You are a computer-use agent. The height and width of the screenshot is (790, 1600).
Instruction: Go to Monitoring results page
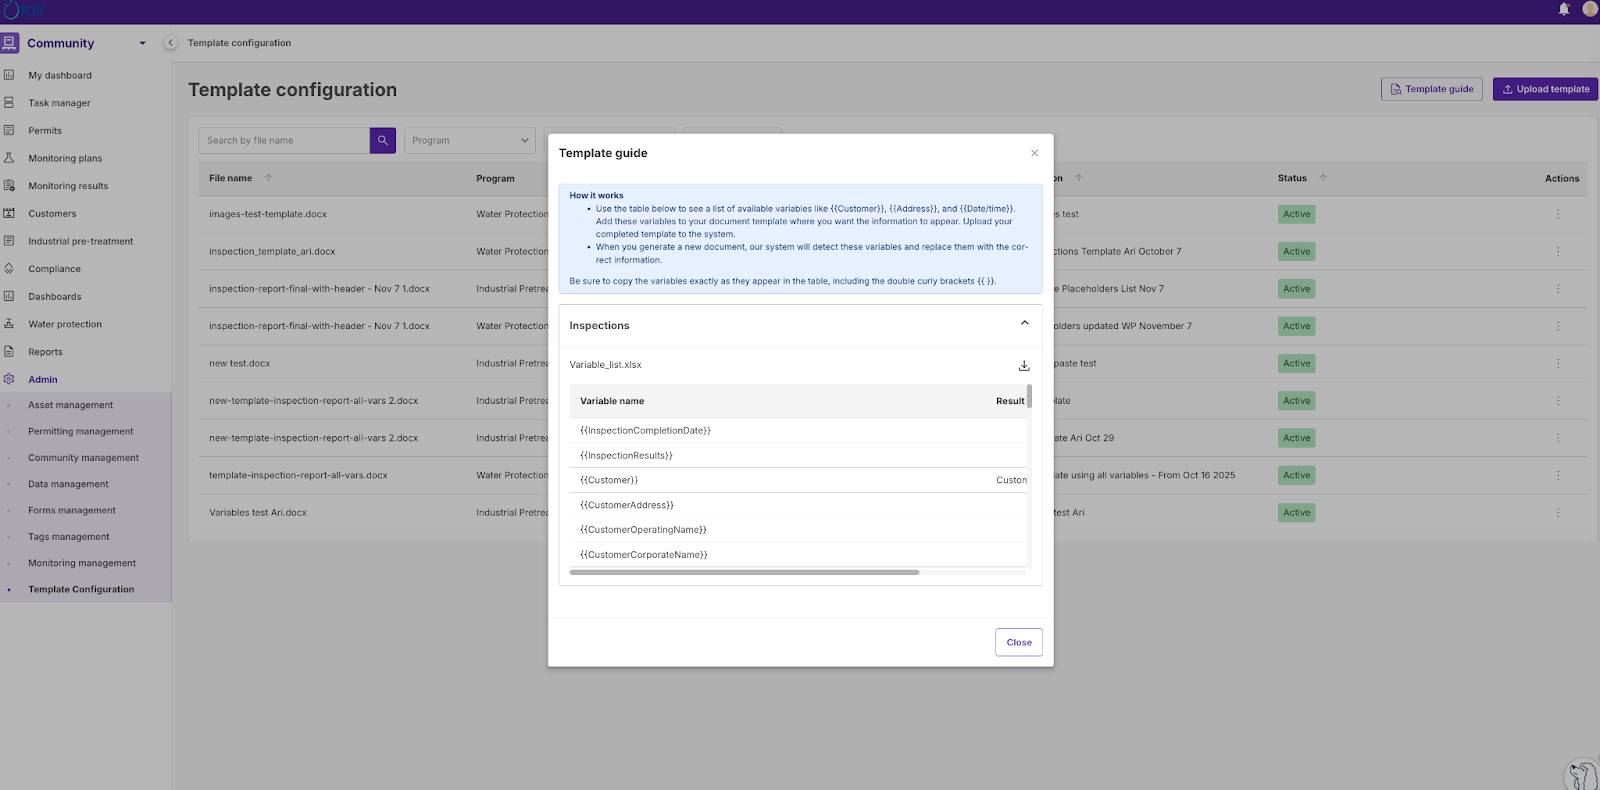pos(68,186)
